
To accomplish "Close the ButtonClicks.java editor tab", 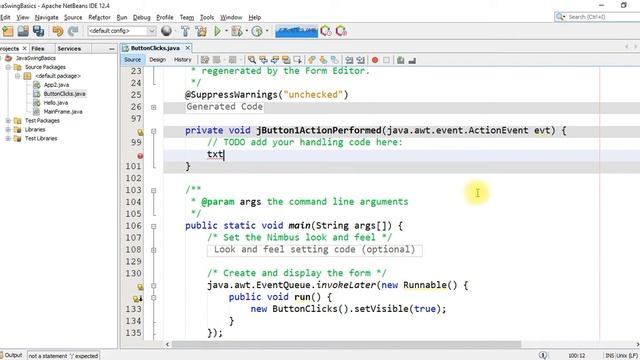I will [188, 48].
